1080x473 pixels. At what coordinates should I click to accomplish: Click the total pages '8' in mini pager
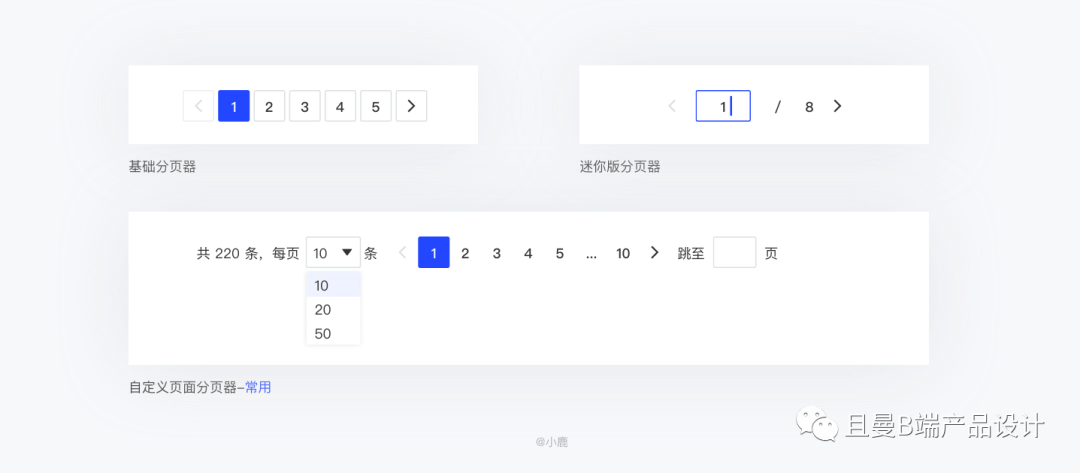click(809, 107)
